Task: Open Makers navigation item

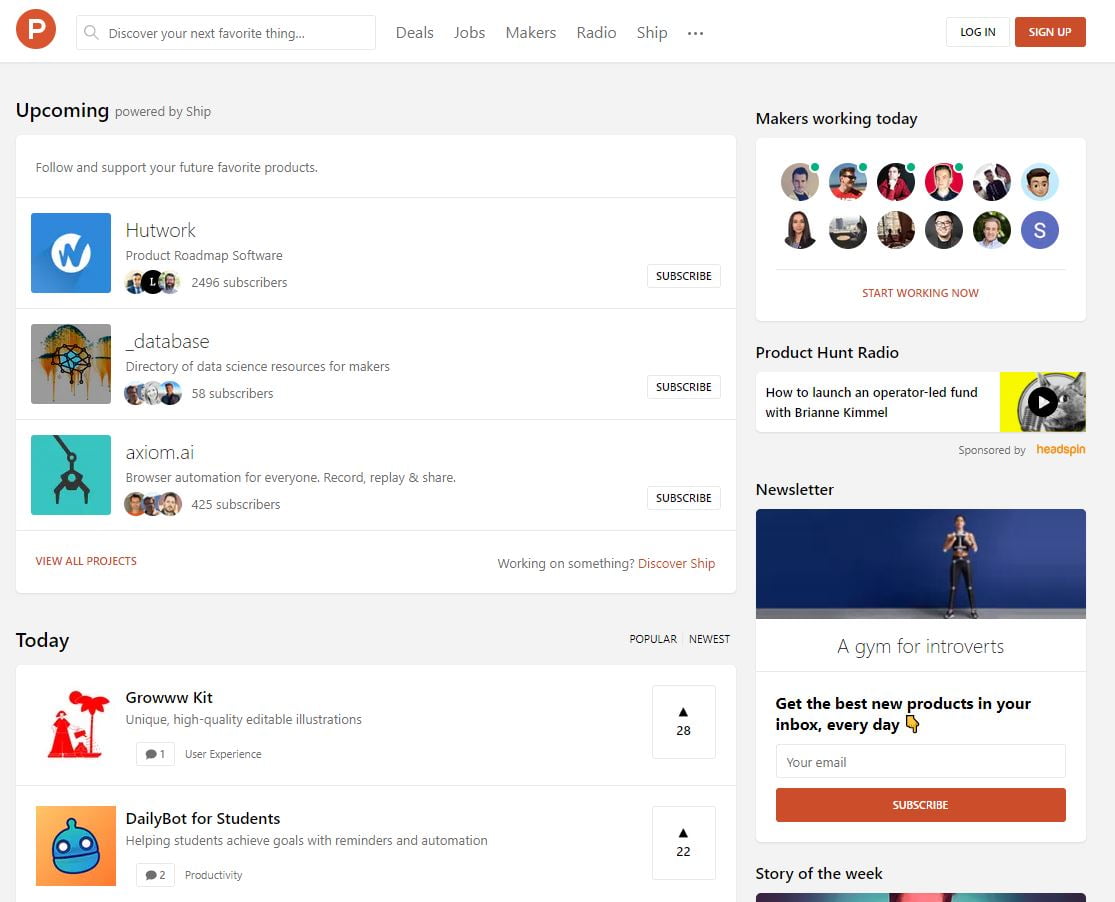Action: [x=530, y=33]
